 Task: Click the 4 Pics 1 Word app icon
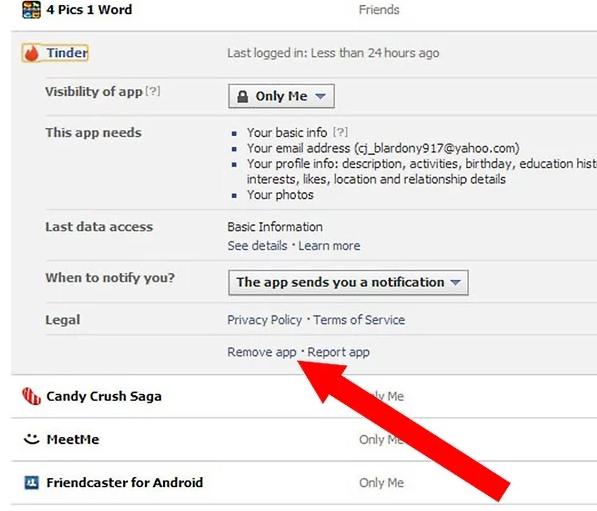pyautogui.click(x=31, y=10)
